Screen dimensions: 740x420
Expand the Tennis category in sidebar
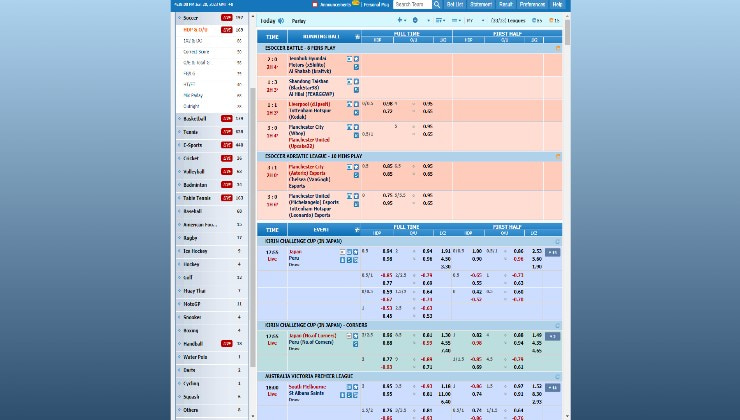coord(211,132)
